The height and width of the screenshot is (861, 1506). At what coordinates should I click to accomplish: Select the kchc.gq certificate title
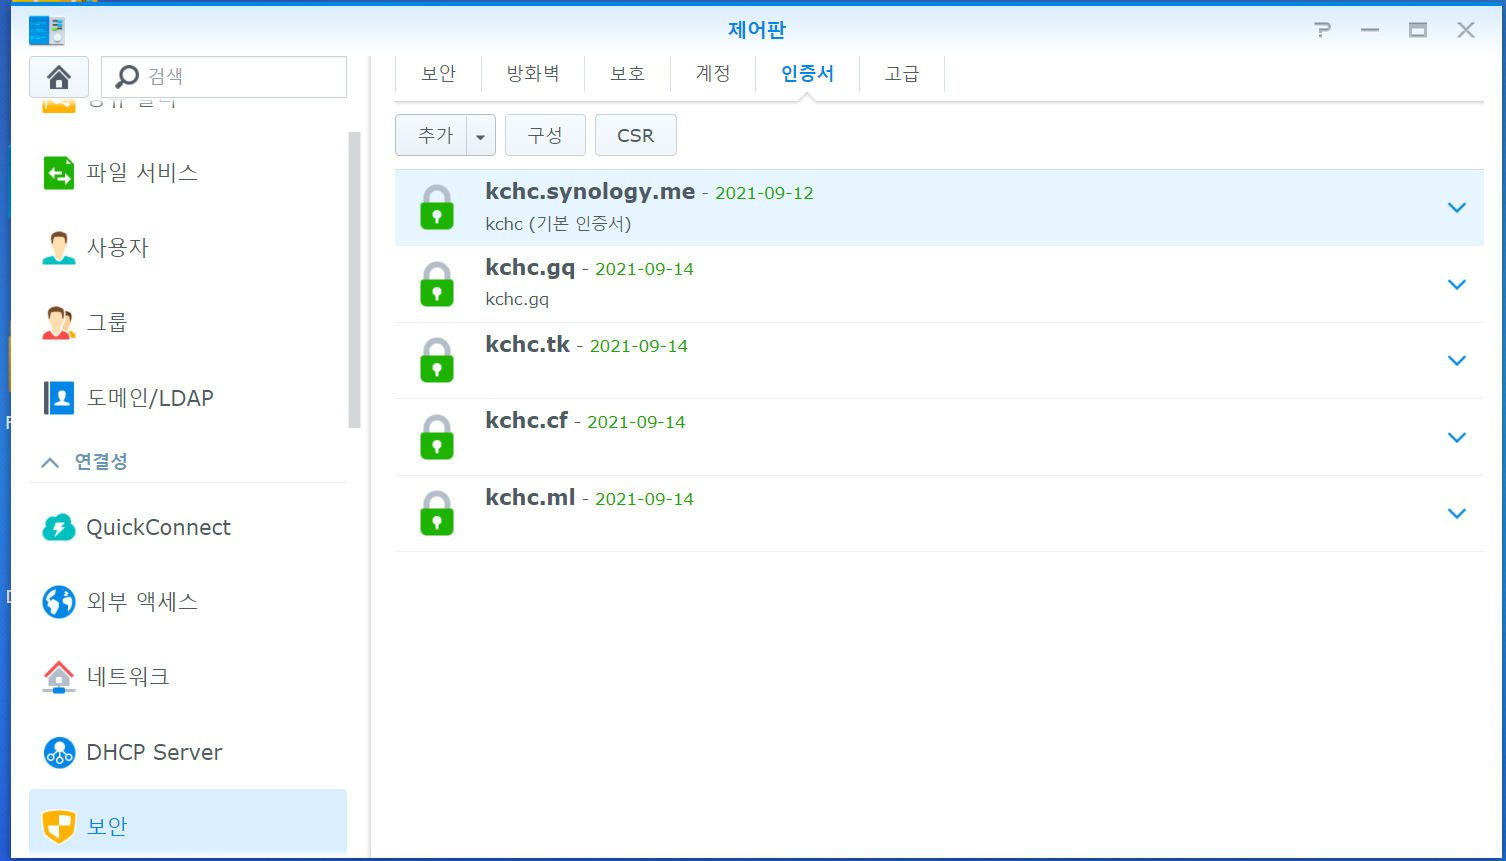(530, 268)
